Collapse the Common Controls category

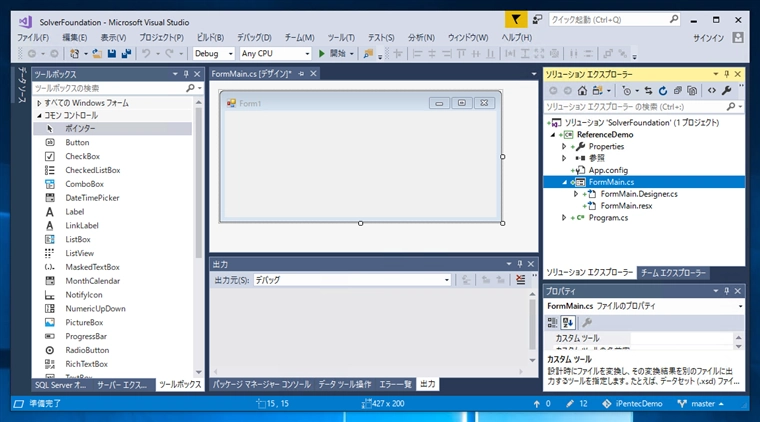[39, 116]
